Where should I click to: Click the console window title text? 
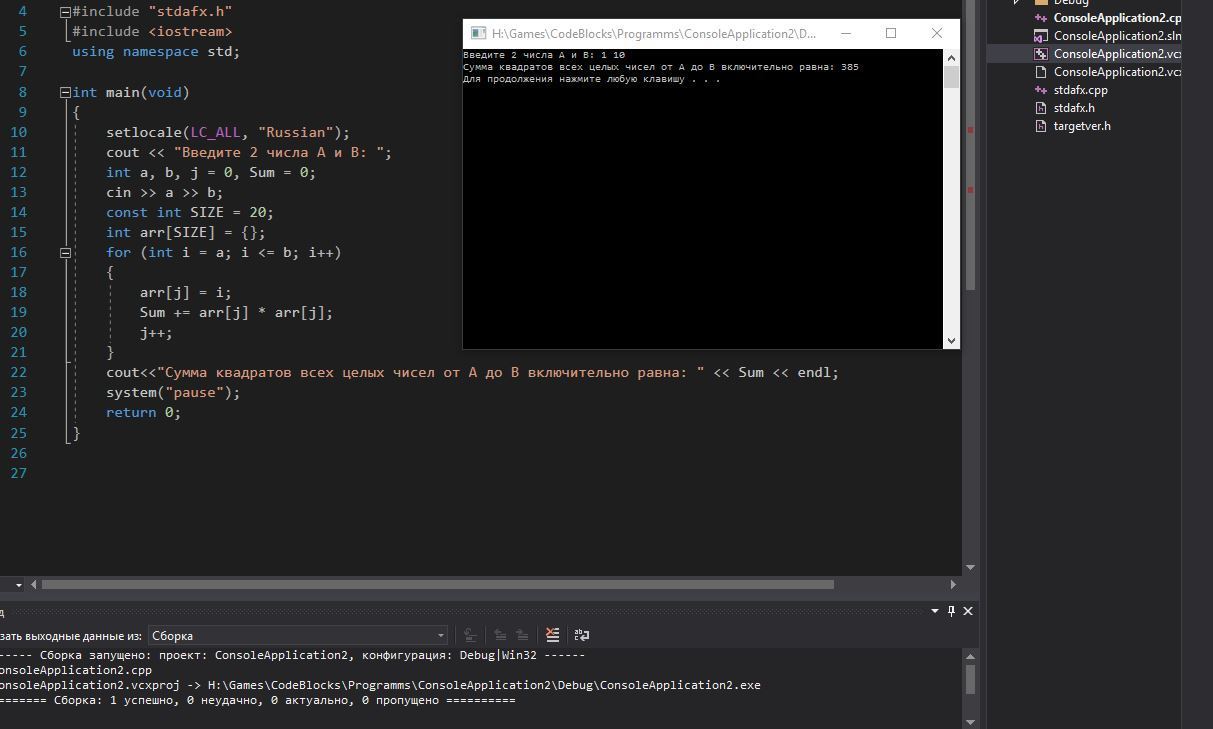pos(654,33)
